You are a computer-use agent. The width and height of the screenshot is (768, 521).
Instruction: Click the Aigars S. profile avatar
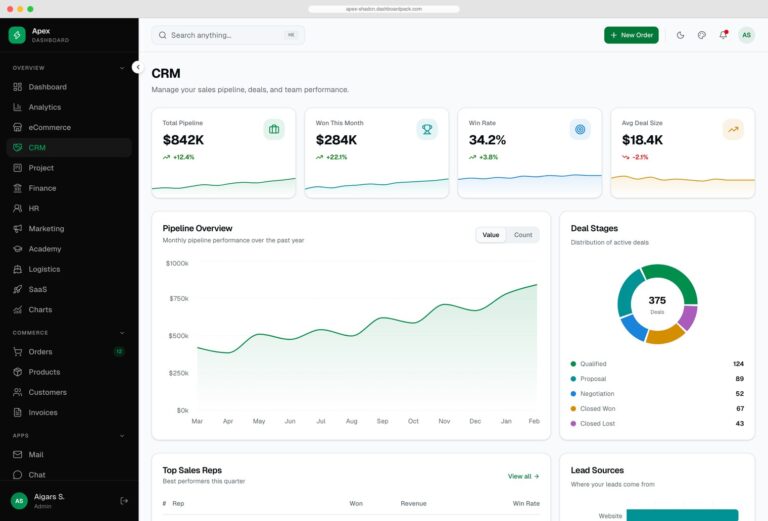coord(19,501)
